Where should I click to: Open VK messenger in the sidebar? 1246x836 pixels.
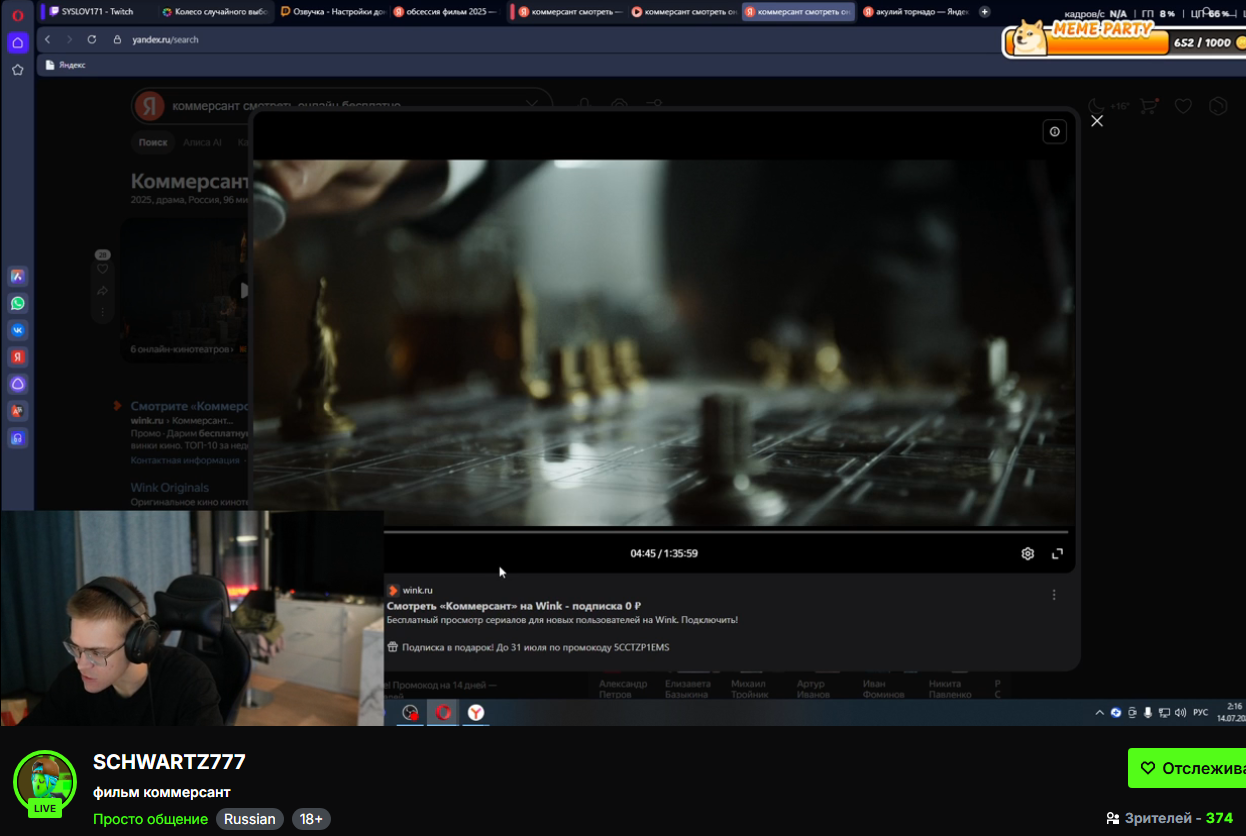click(18, 330)
